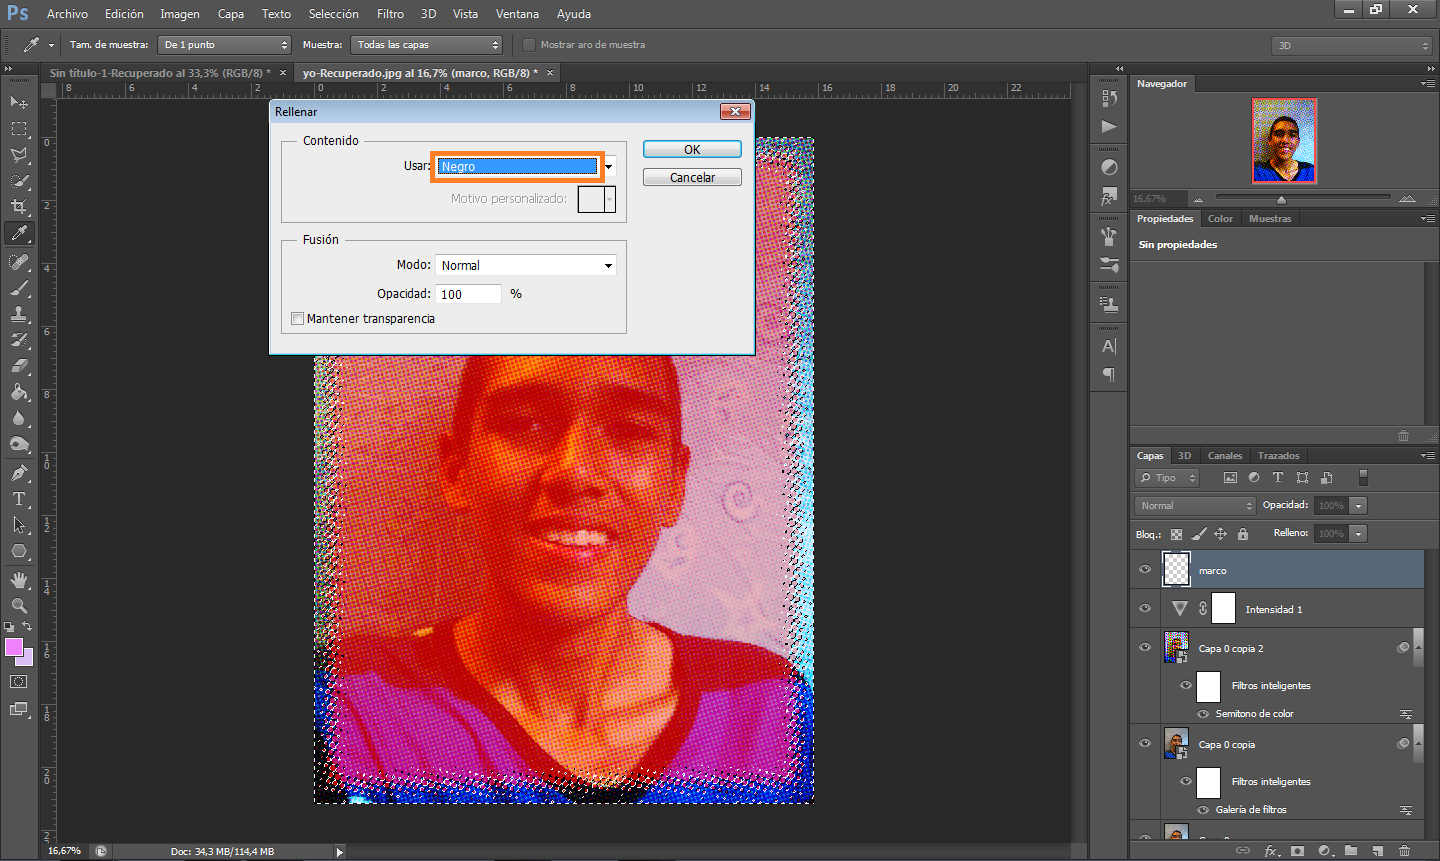Select the History Brush tool
The image size is (1440, 861).
coord(19,340)
